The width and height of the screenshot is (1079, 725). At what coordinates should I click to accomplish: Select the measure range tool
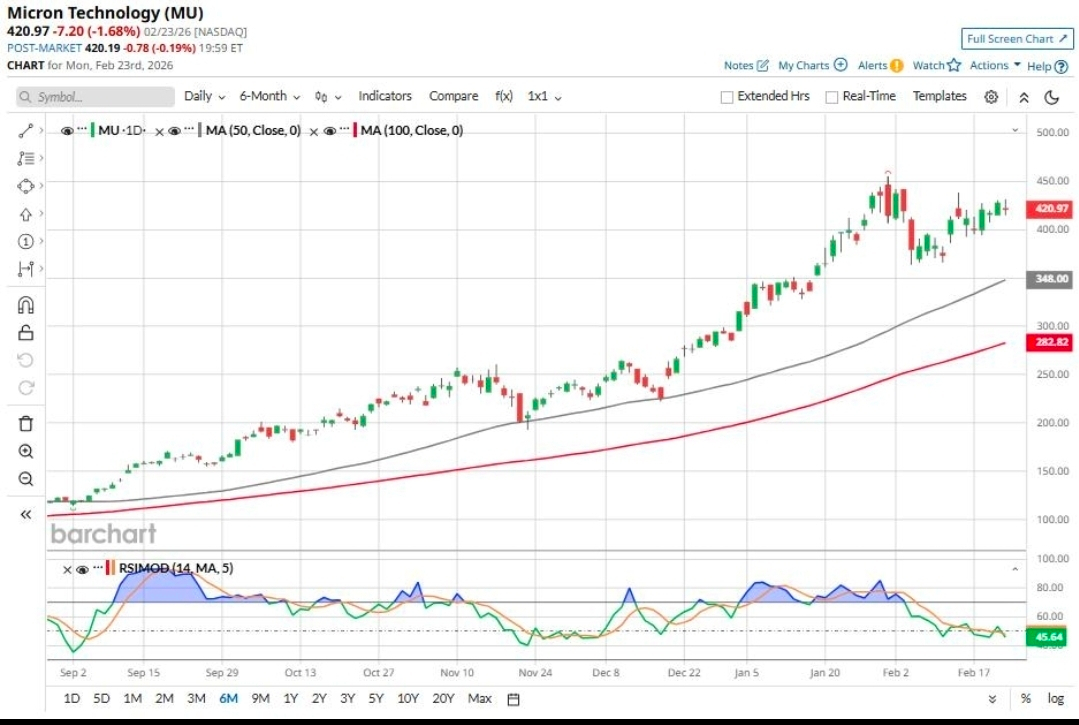pyautogui.click(x=25, y=269)
